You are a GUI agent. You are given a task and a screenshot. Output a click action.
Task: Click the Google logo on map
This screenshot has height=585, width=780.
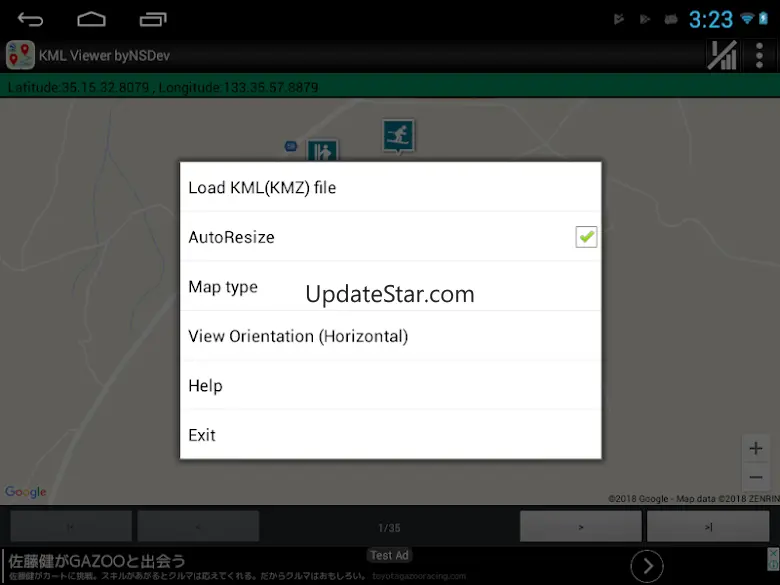26,491
